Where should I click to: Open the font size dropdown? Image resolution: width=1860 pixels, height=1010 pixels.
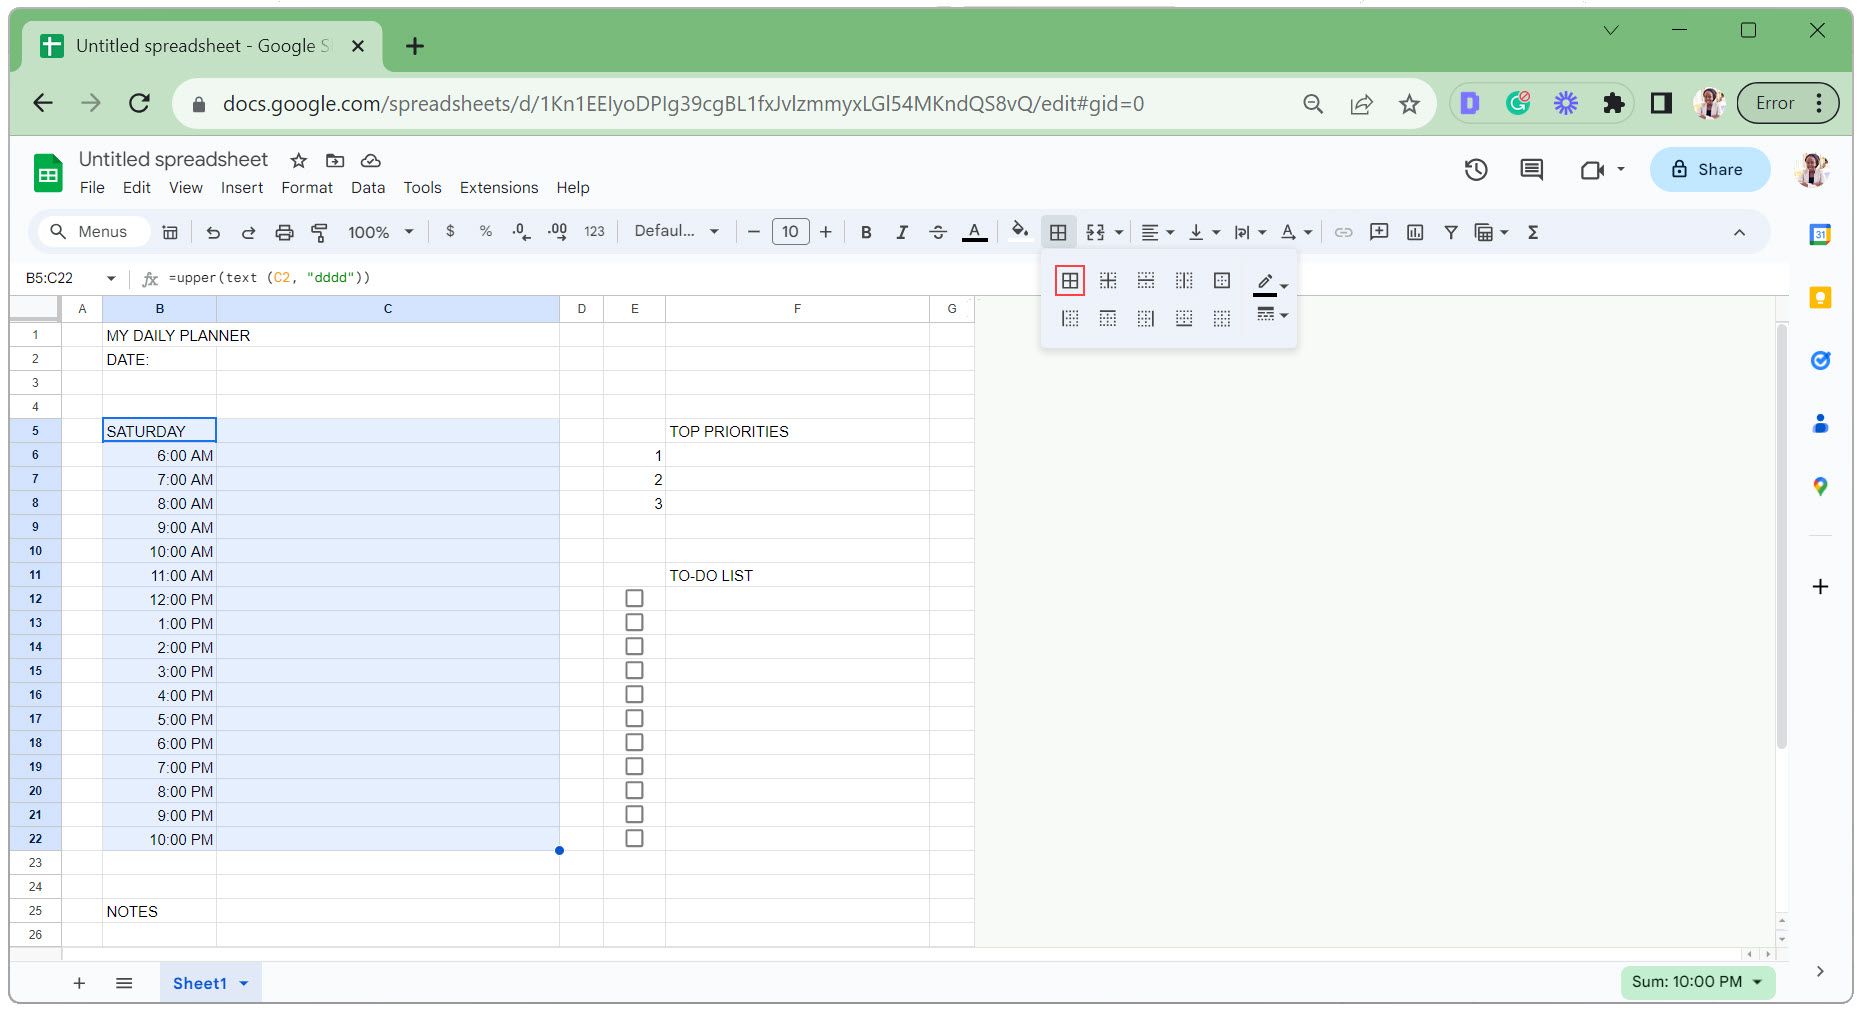[790, 231]
